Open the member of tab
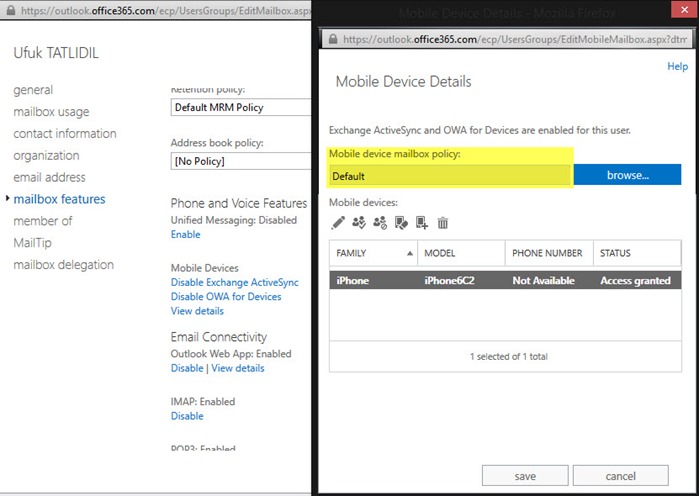699x496 pixels. click(43, 221)
